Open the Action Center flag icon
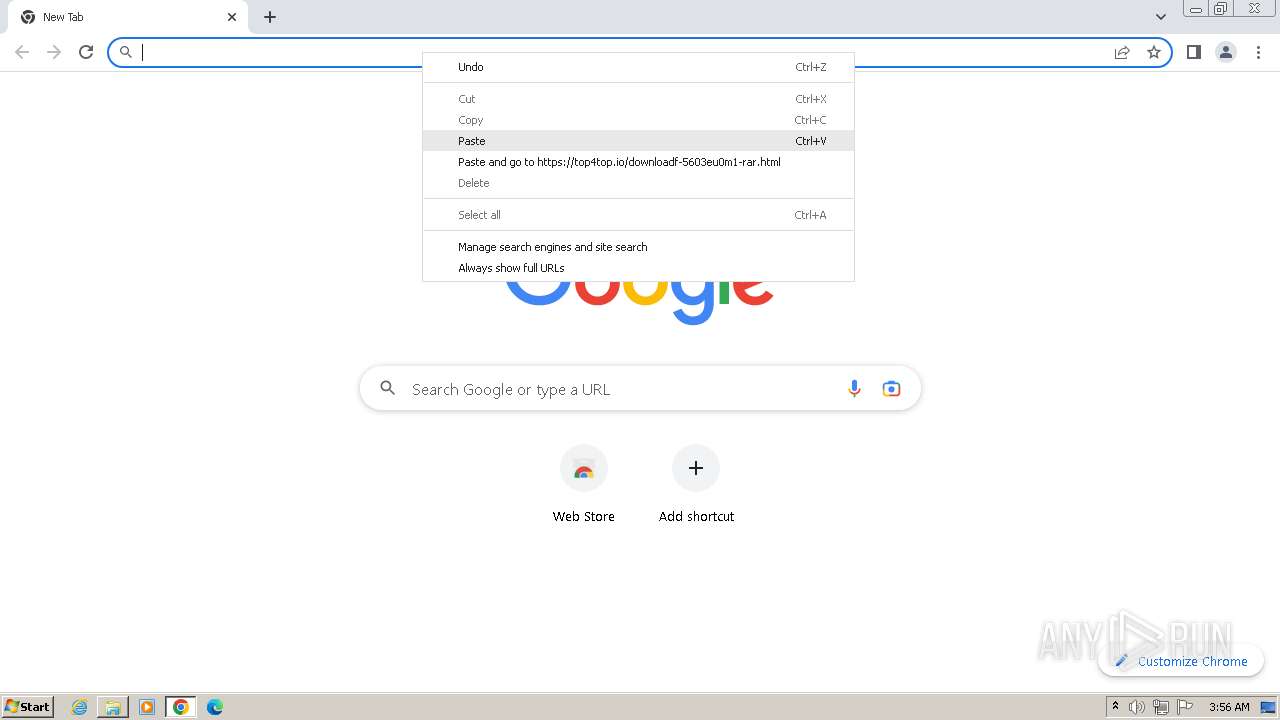 tap(1185, 707)
